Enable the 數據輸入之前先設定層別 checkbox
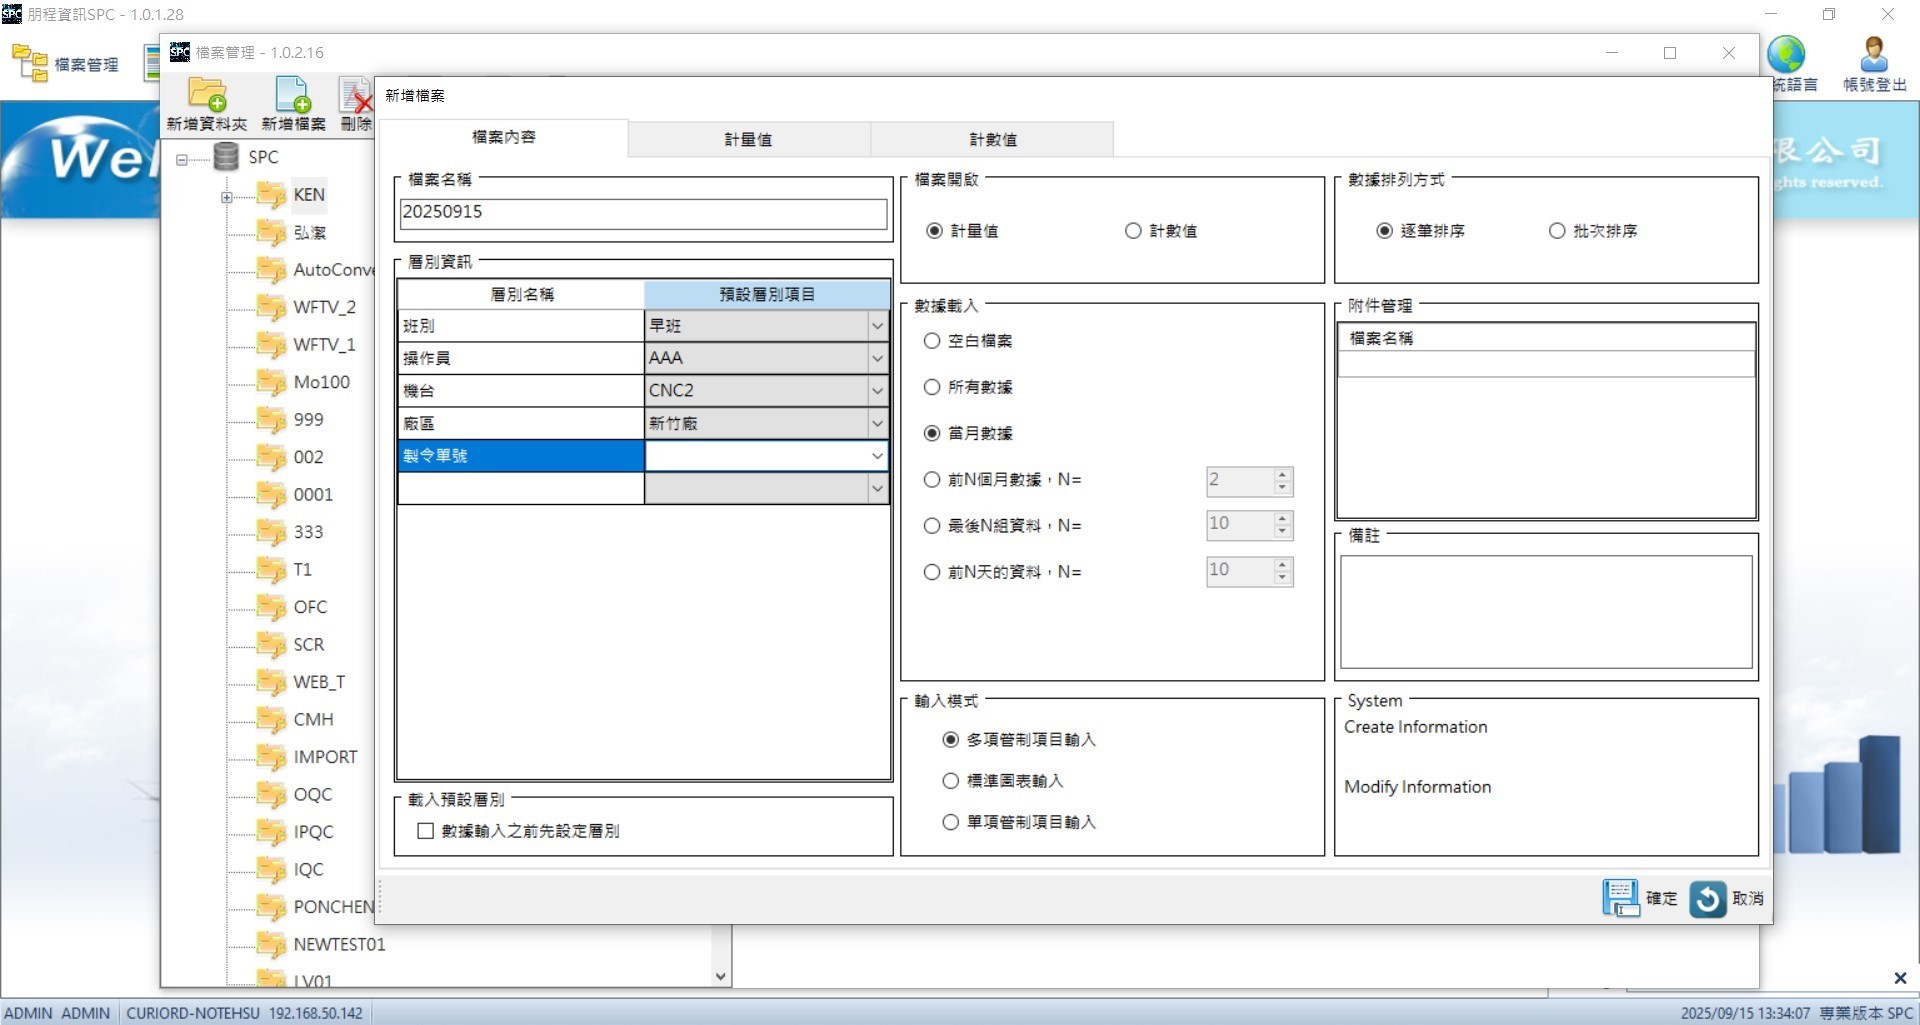 425,830
